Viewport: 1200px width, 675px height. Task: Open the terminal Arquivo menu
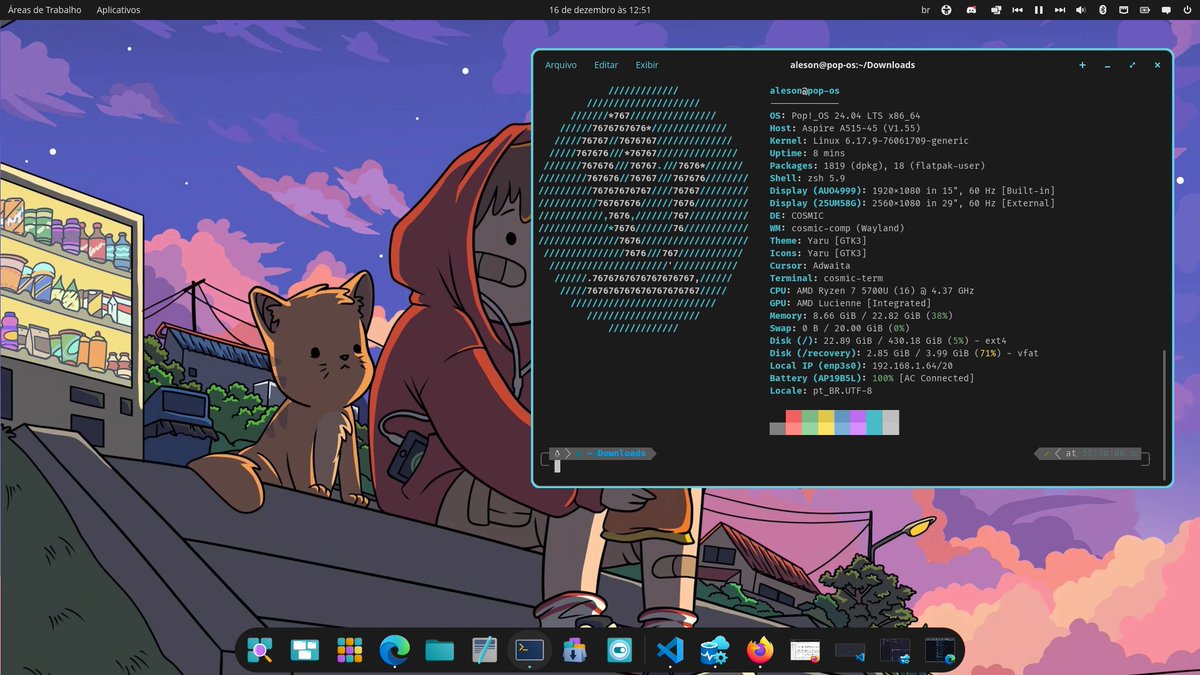coord(561,65)
